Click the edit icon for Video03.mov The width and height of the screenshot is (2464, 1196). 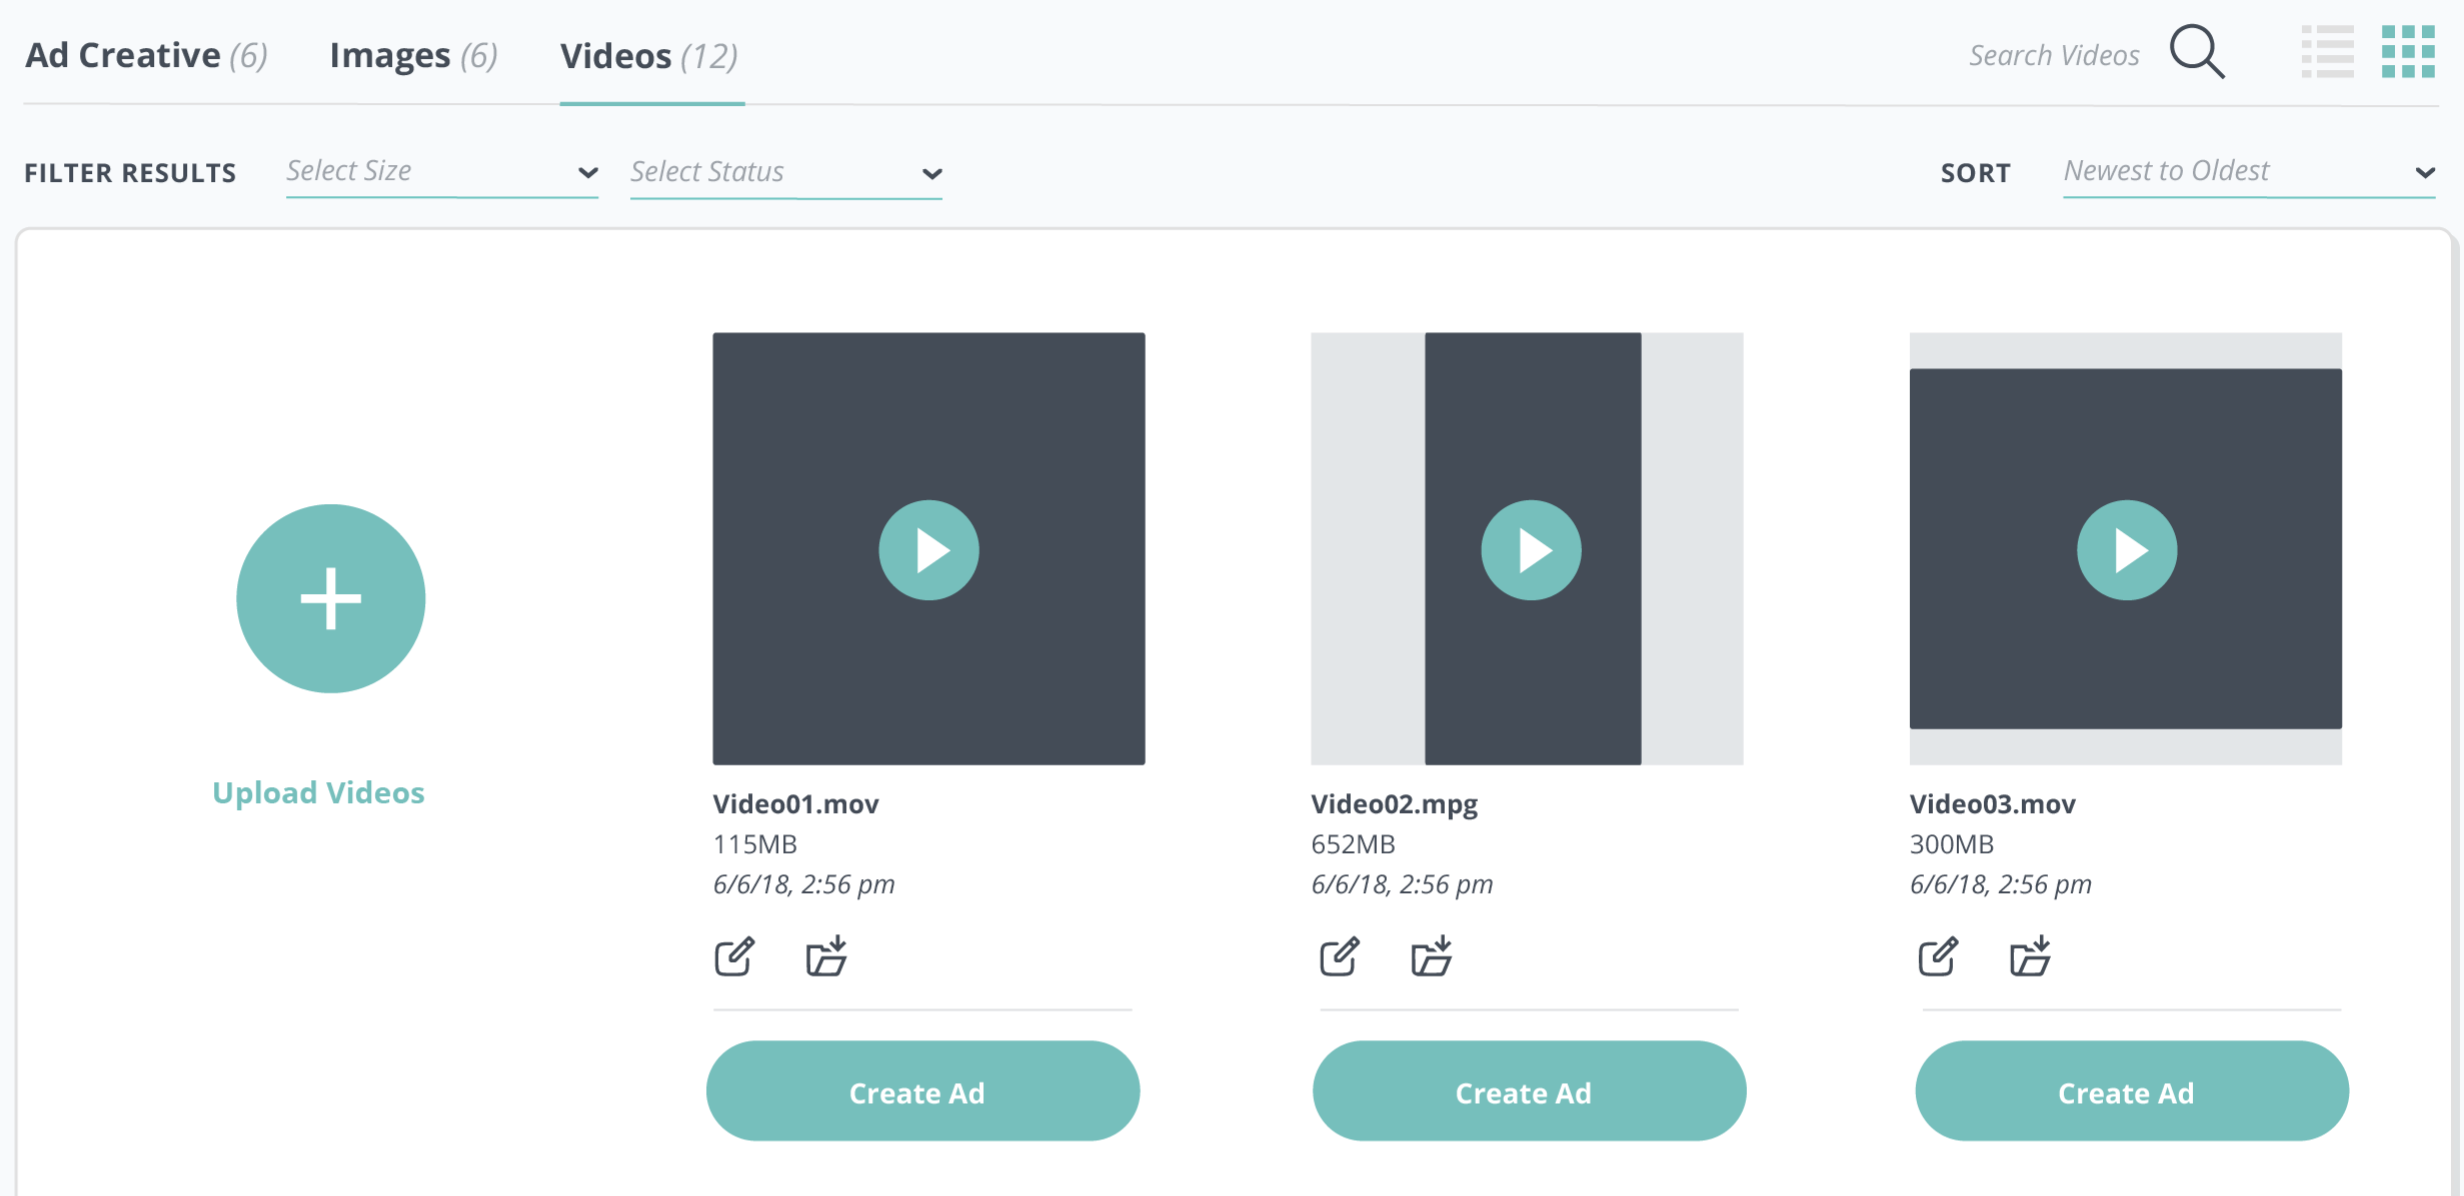[1937, 957]
